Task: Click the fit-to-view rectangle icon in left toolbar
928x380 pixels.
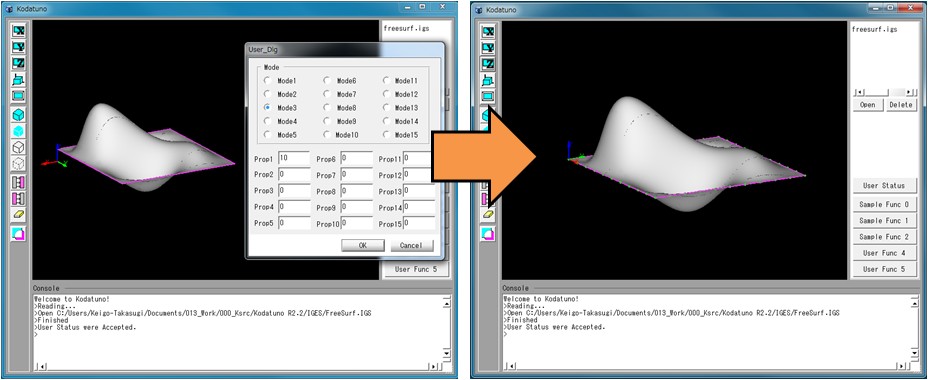Action: tap(19, 96)
